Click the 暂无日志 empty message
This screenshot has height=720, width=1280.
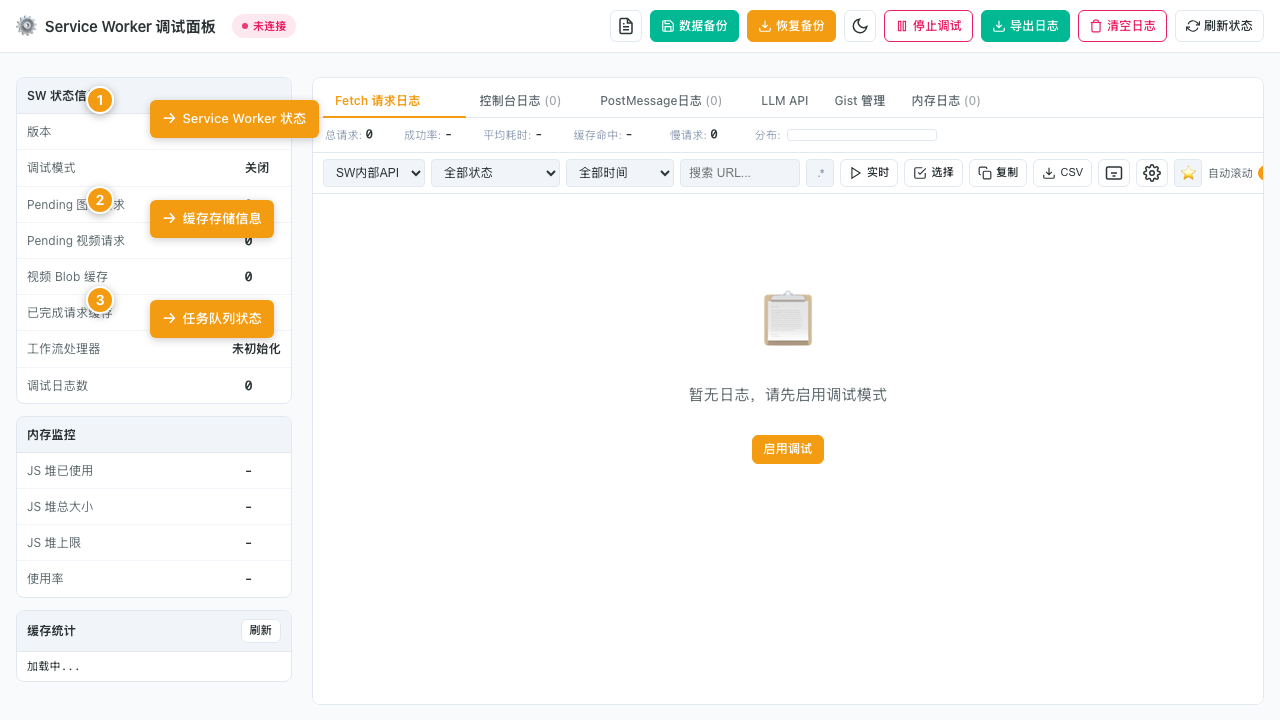pos(788,395)
